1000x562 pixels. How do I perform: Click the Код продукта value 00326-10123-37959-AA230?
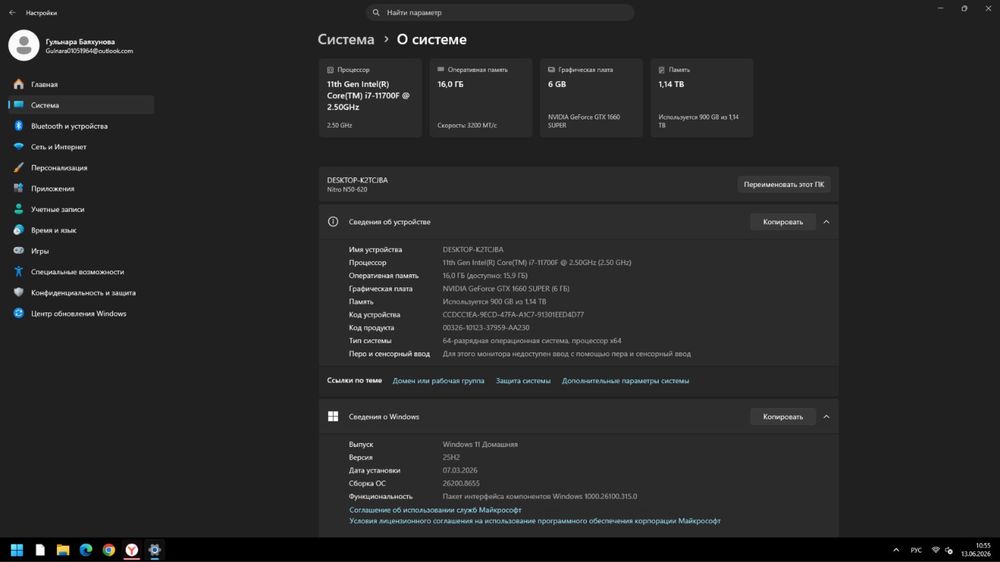coord(486,328)
